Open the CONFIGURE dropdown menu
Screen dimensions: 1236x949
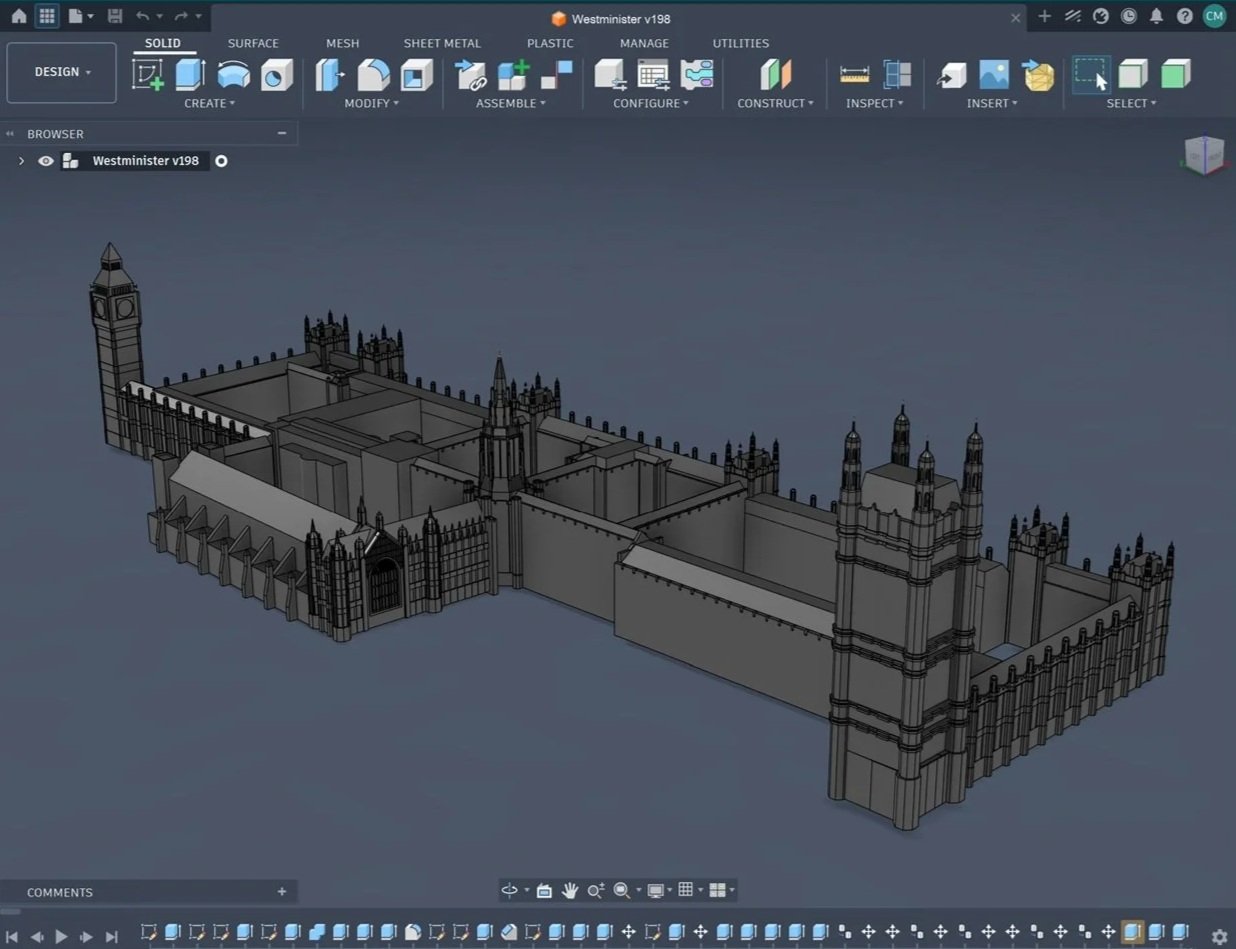coord(651,103)
